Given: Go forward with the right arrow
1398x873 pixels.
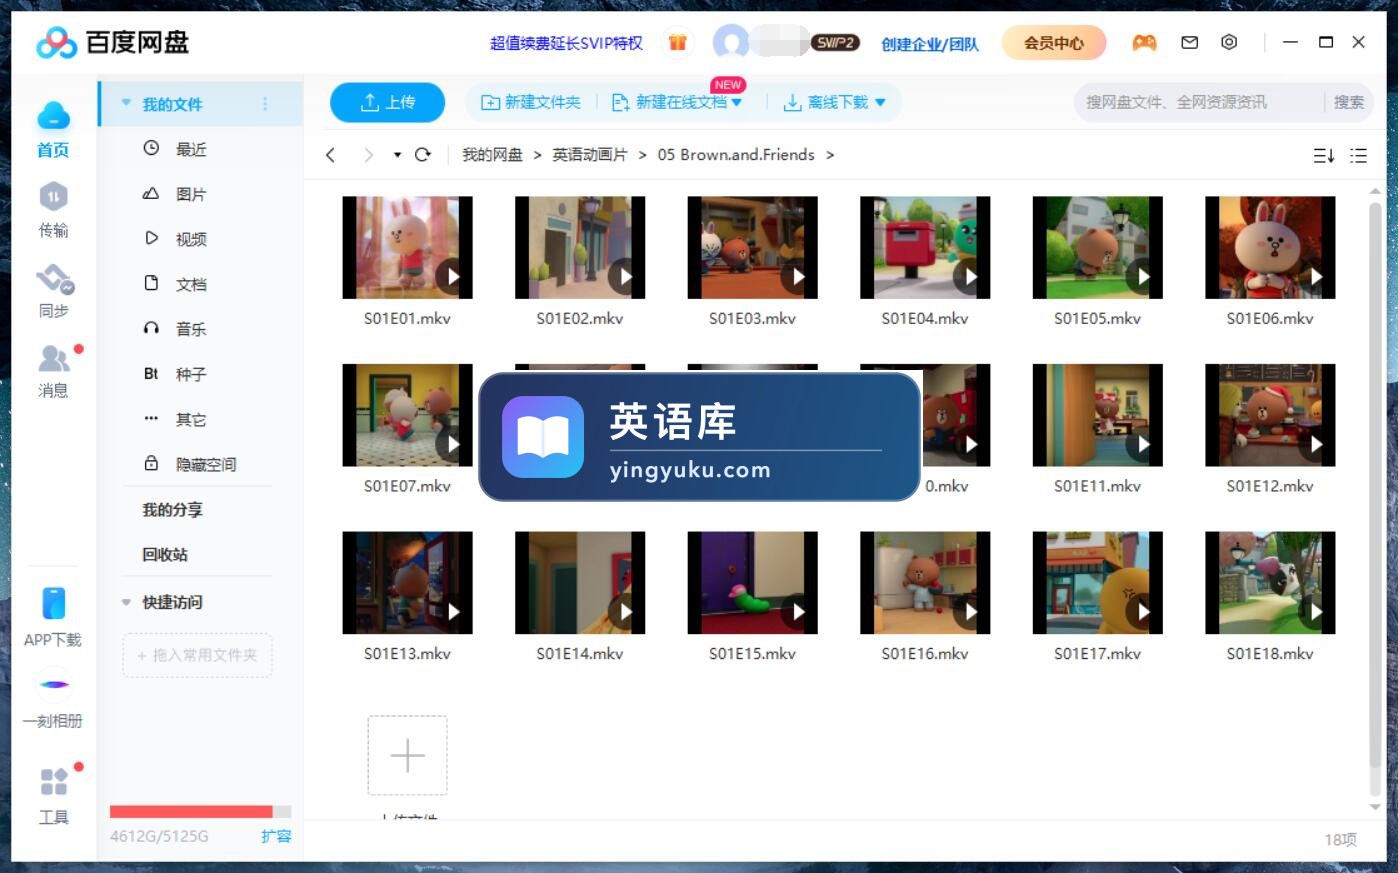Looking at the screenshot, I should 368,155.
